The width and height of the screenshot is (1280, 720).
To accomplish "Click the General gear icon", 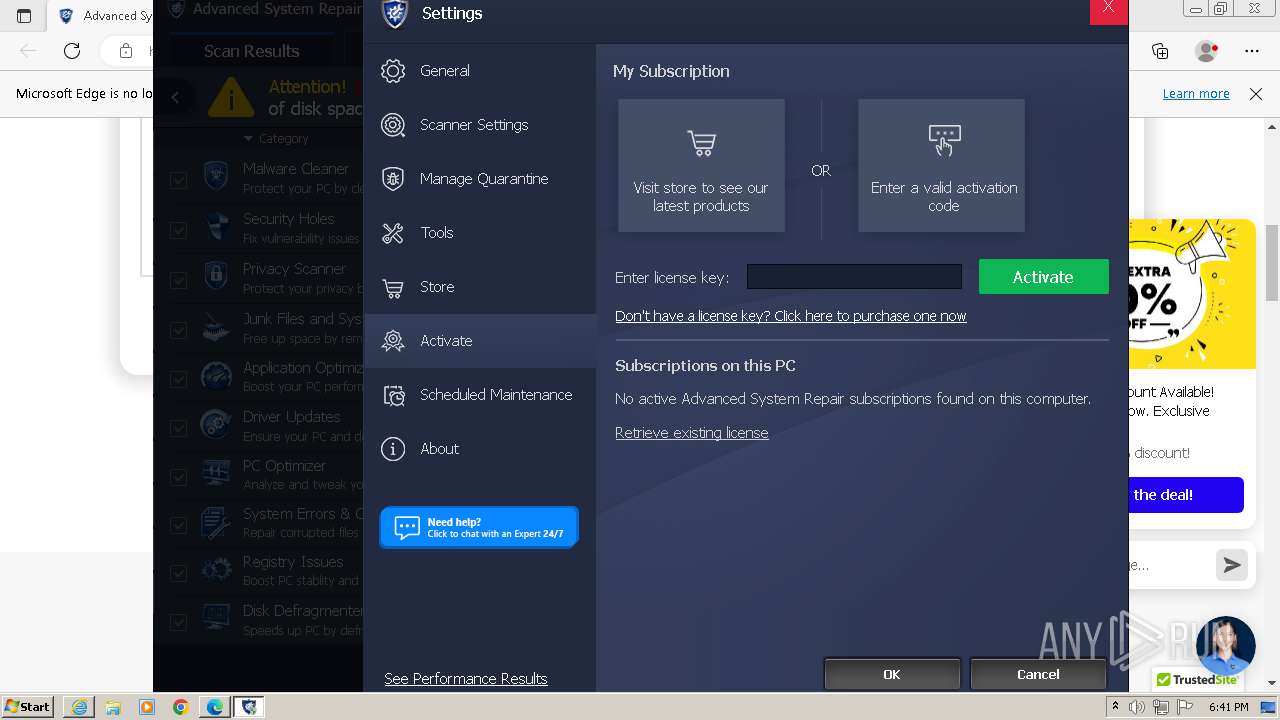I will click(393, 71).
